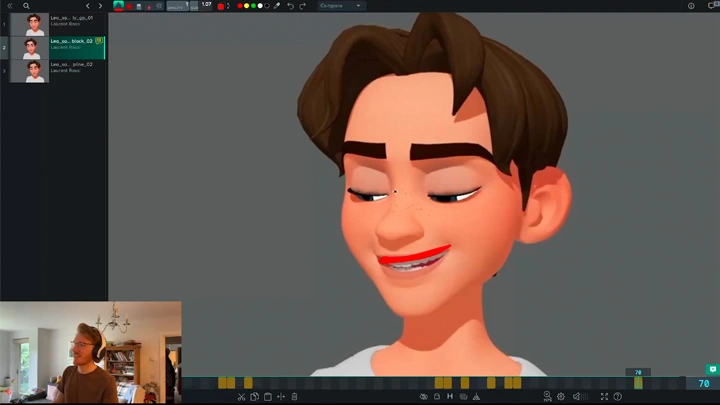This screenshot has height=405, width=720.
Task: Toggle the lock icon below timeline
Action: coord(437,397)
